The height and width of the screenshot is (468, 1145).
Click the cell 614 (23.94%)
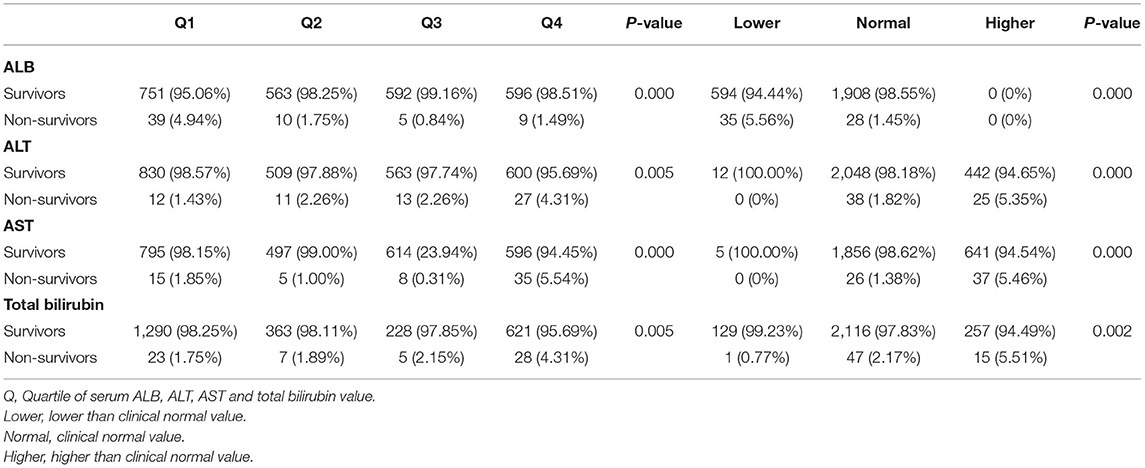coord(429,254)
